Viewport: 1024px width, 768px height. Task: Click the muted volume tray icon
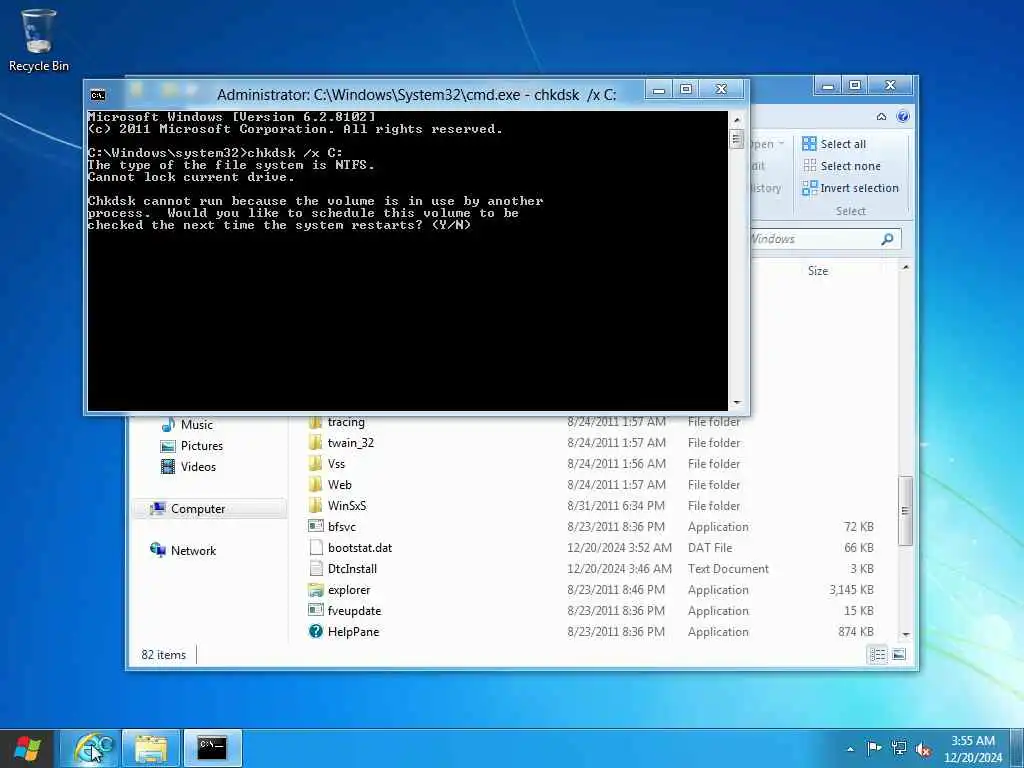coord(923,749)
